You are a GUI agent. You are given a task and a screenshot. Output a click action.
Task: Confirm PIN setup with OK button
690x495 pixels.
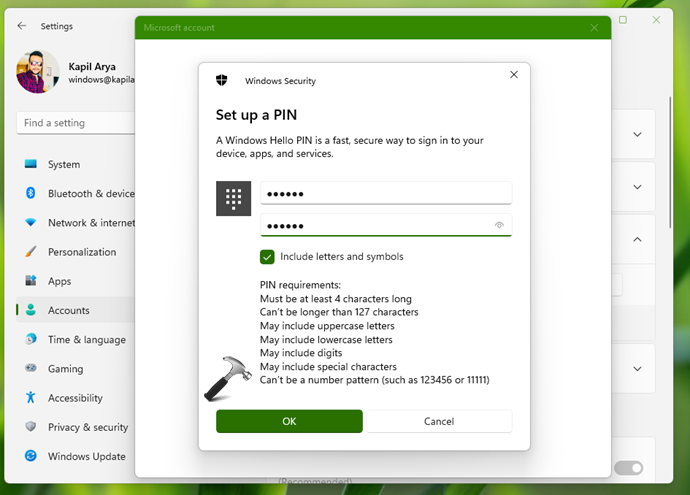289,421
